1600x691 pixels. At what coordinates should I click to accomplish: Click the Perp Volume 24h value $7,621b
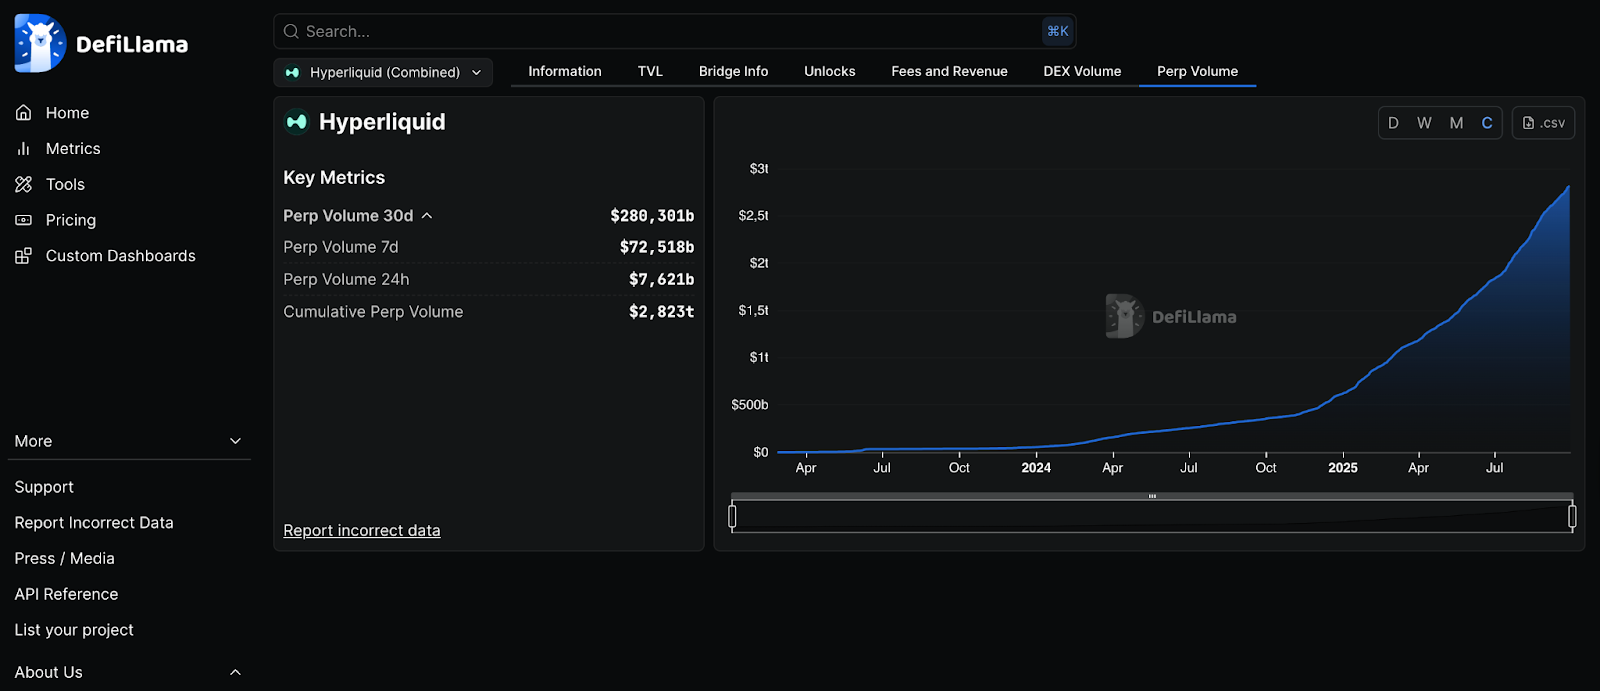click(x=661, y=279)
